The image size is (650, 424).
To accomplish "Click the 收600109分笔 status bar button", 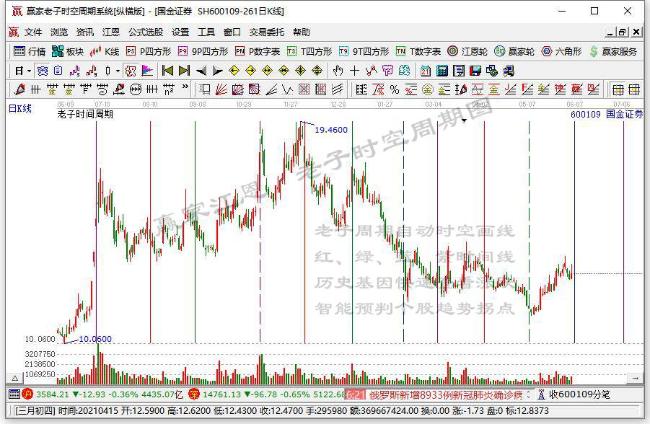I will pos(574,395).
